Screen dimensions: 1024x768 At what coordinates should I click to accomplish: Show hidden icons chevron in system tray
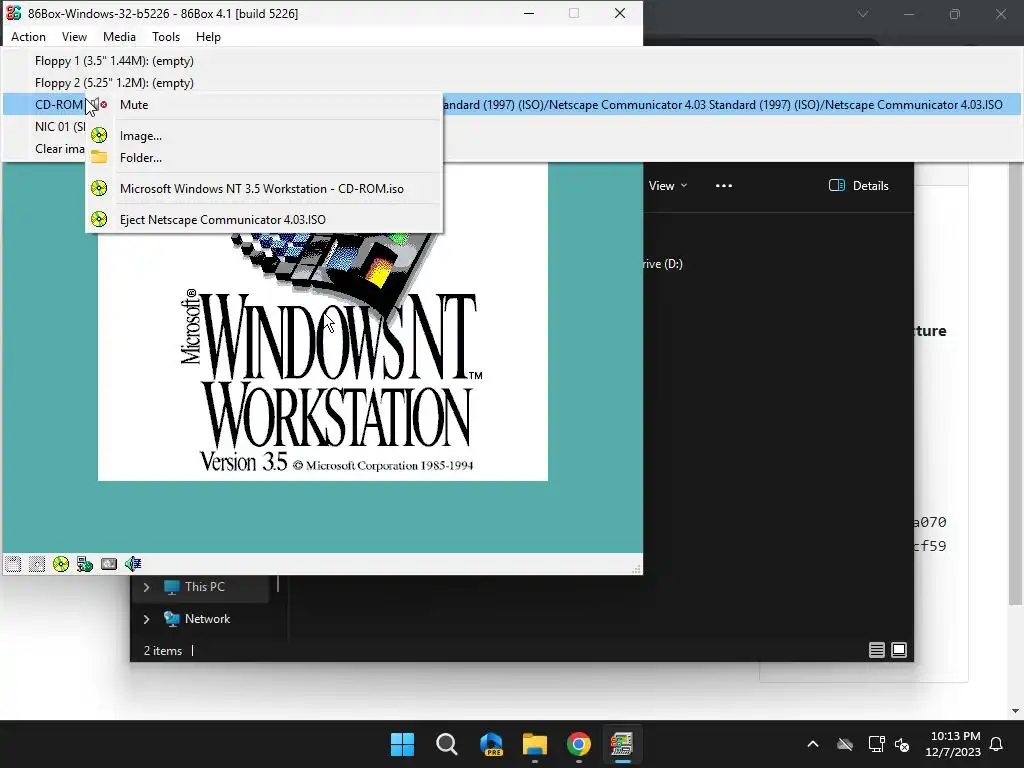tap(813, 744)
